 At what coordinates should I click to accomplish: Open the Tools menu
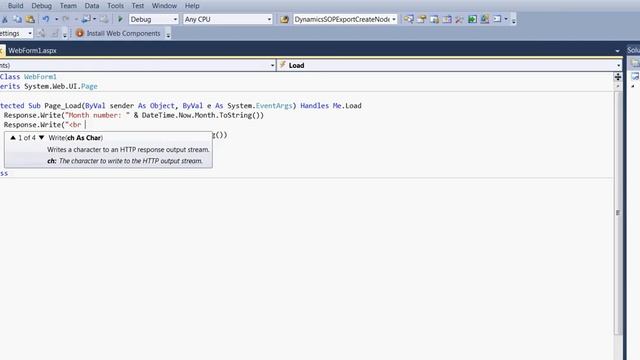116,6
